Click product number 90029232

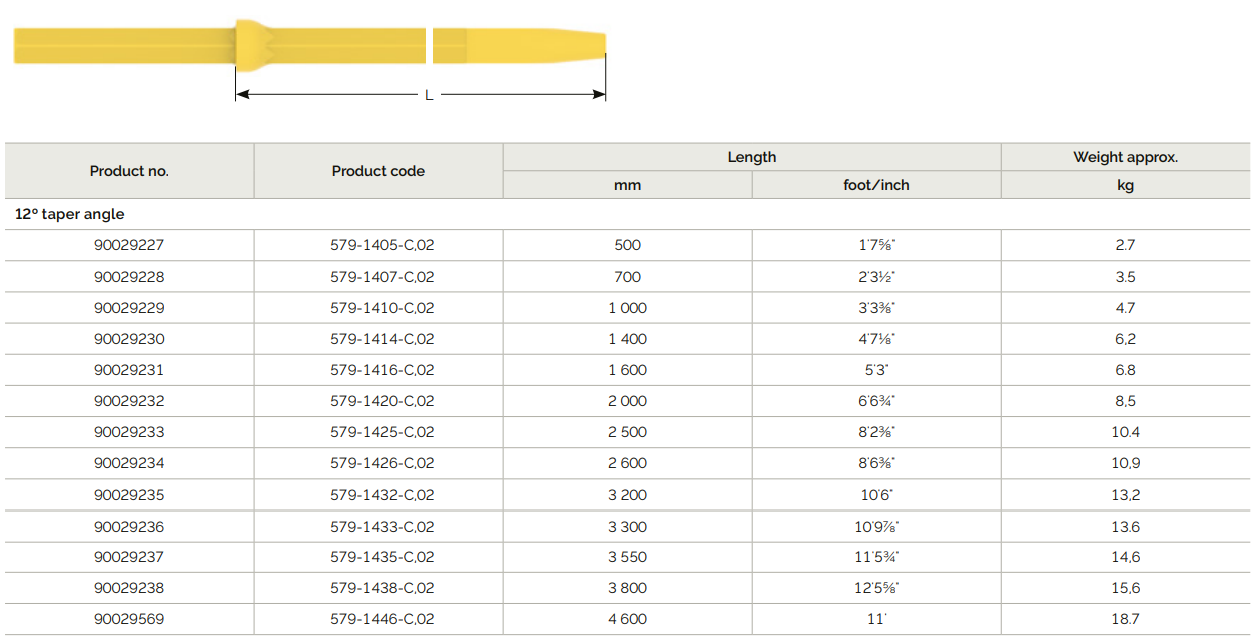(x=129, y=401)
